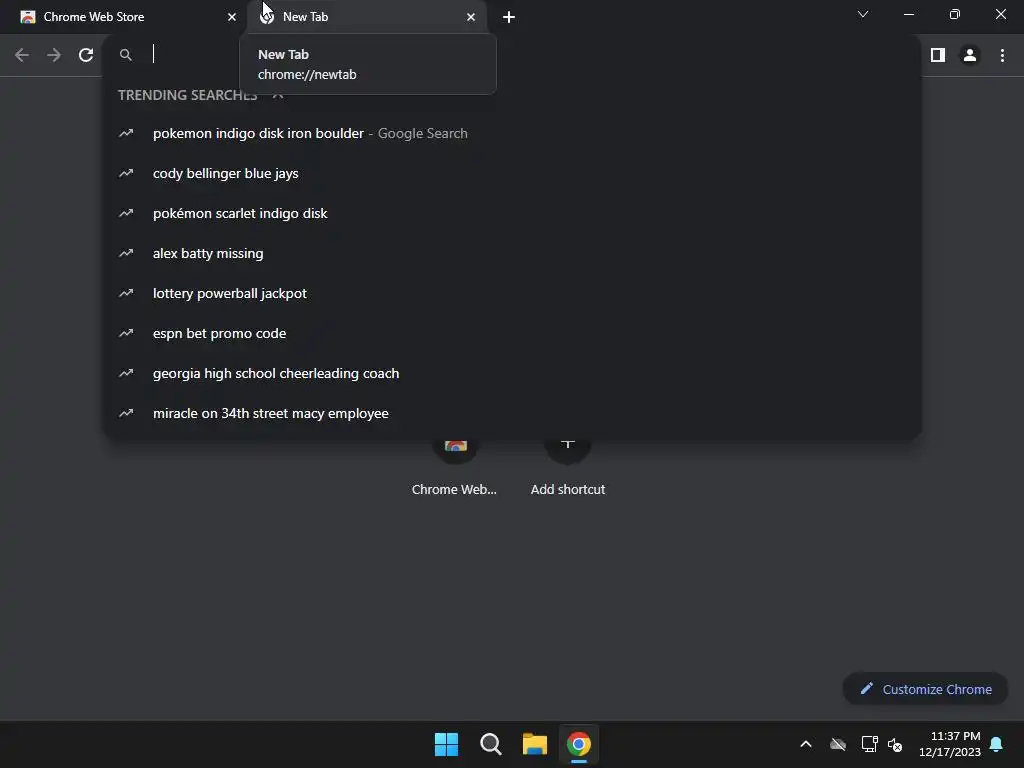Open File Explorer from taskbar

[x=534, y=744]
